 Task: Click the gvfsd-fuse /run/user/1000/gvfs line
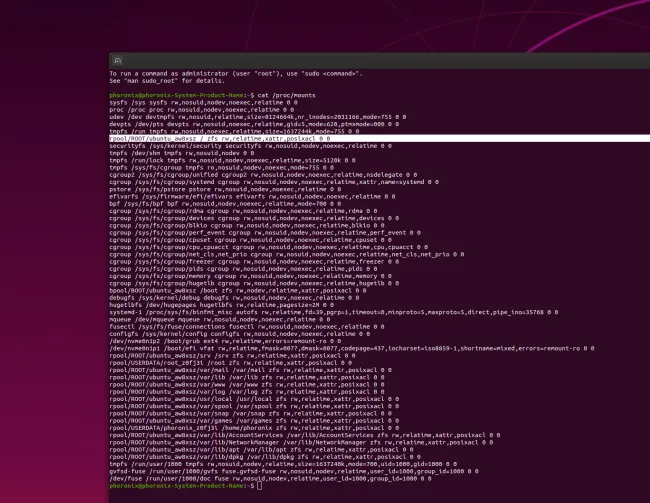tap(294, 471)
